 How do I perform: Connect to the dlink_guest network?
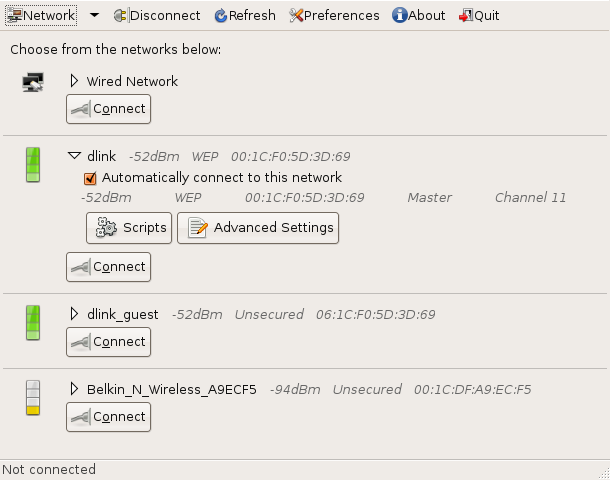coord(108,342)
